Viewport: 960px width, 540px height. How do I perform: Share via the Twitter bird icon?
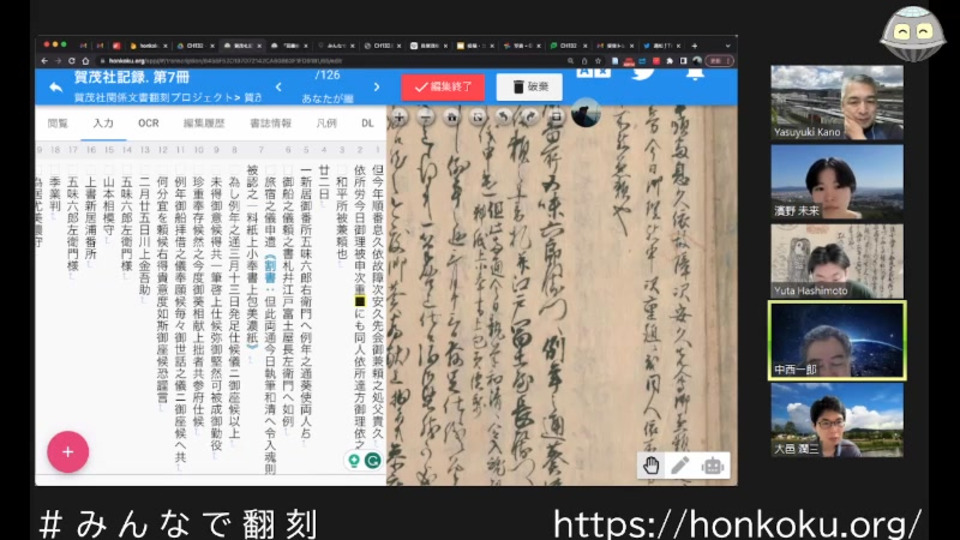643,73
